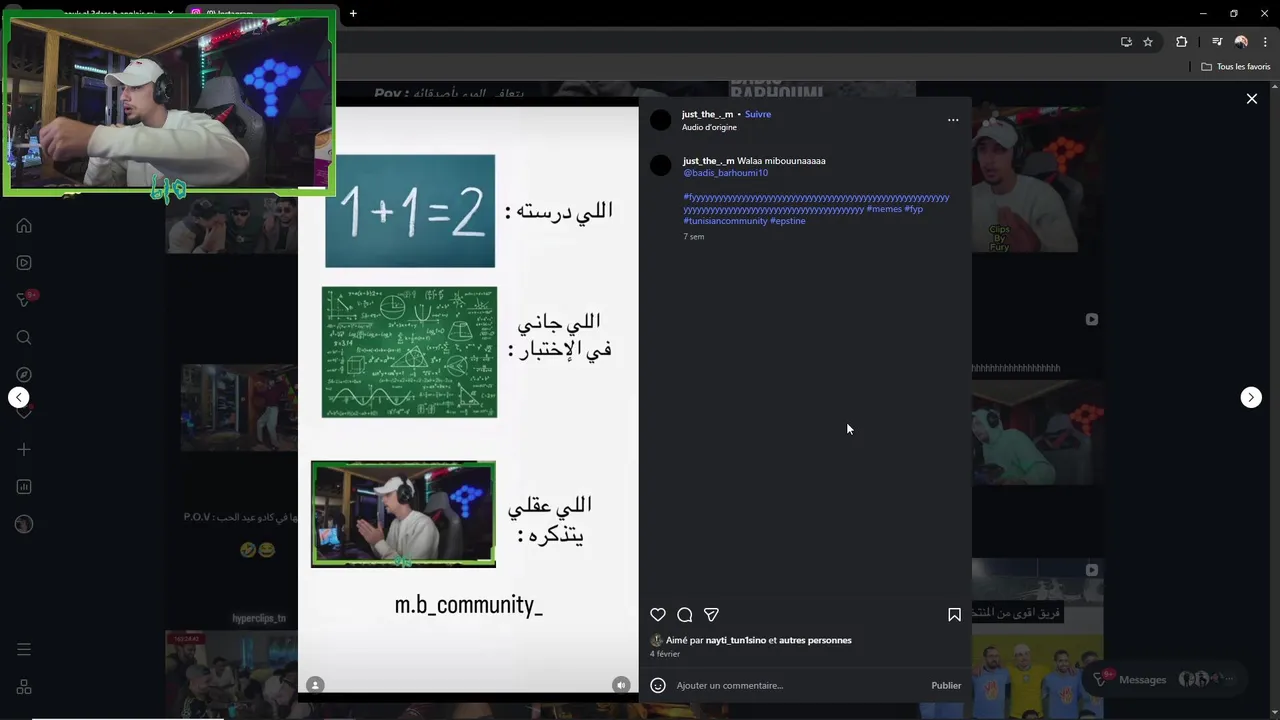
Task: Click the "4 février" post date
Action: tap(665, 654)
